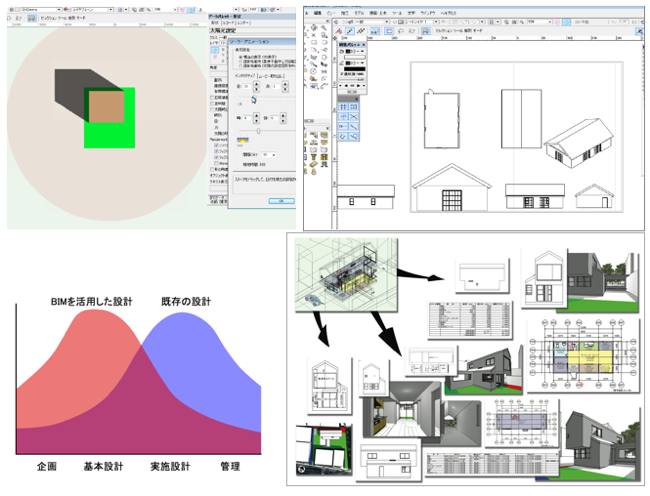
Task: Toggle the third Renderworks checkbox in the info palette
Action: 218,159
